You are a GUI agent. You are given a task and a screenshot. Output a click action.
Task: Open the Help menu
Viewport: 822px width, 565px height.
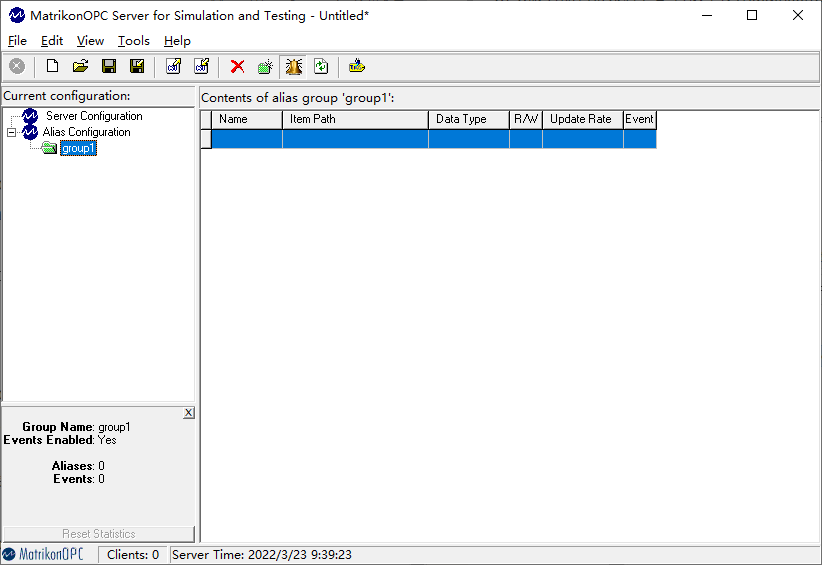coord(177,41)
